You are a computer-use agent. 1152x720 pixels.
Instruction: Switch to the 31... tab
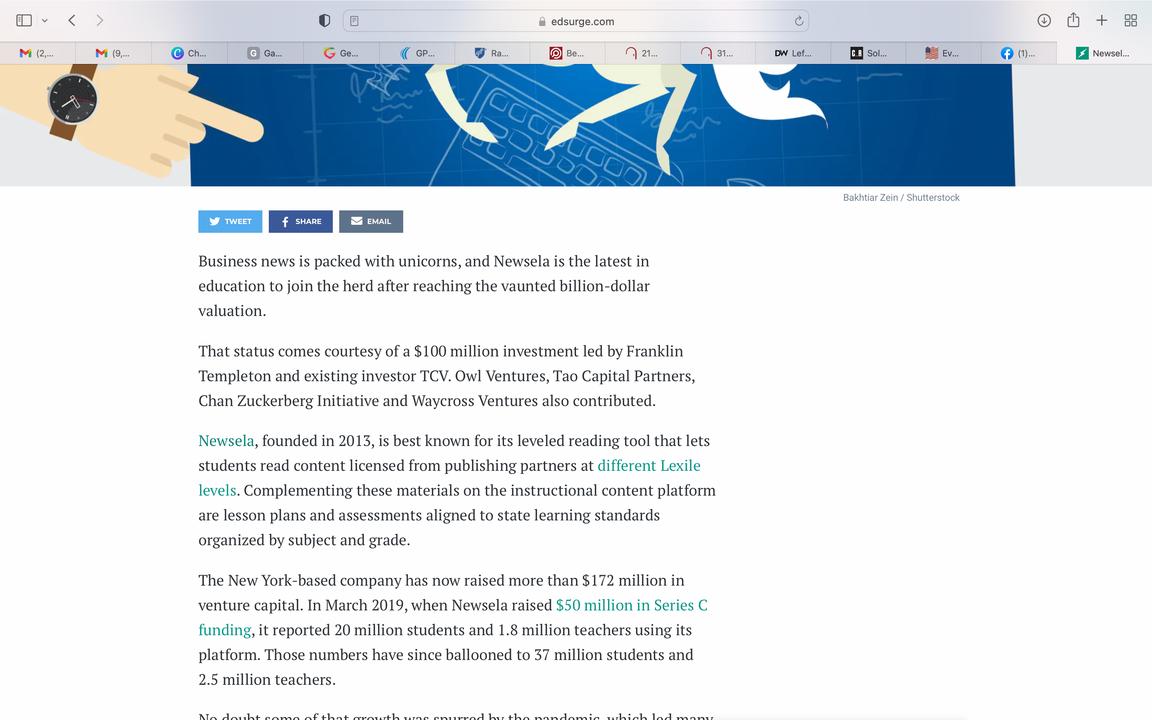tap(717, 53)
